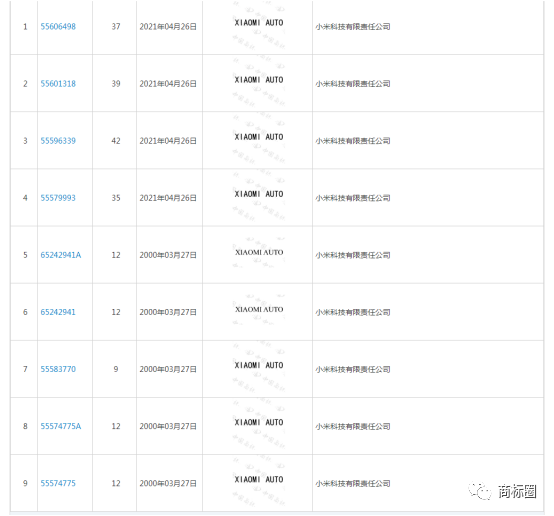This screenshot has height=516, width=554.
Task: Click the serif XIAOMI AUTO logo in row 5
Action: point(259,252)
